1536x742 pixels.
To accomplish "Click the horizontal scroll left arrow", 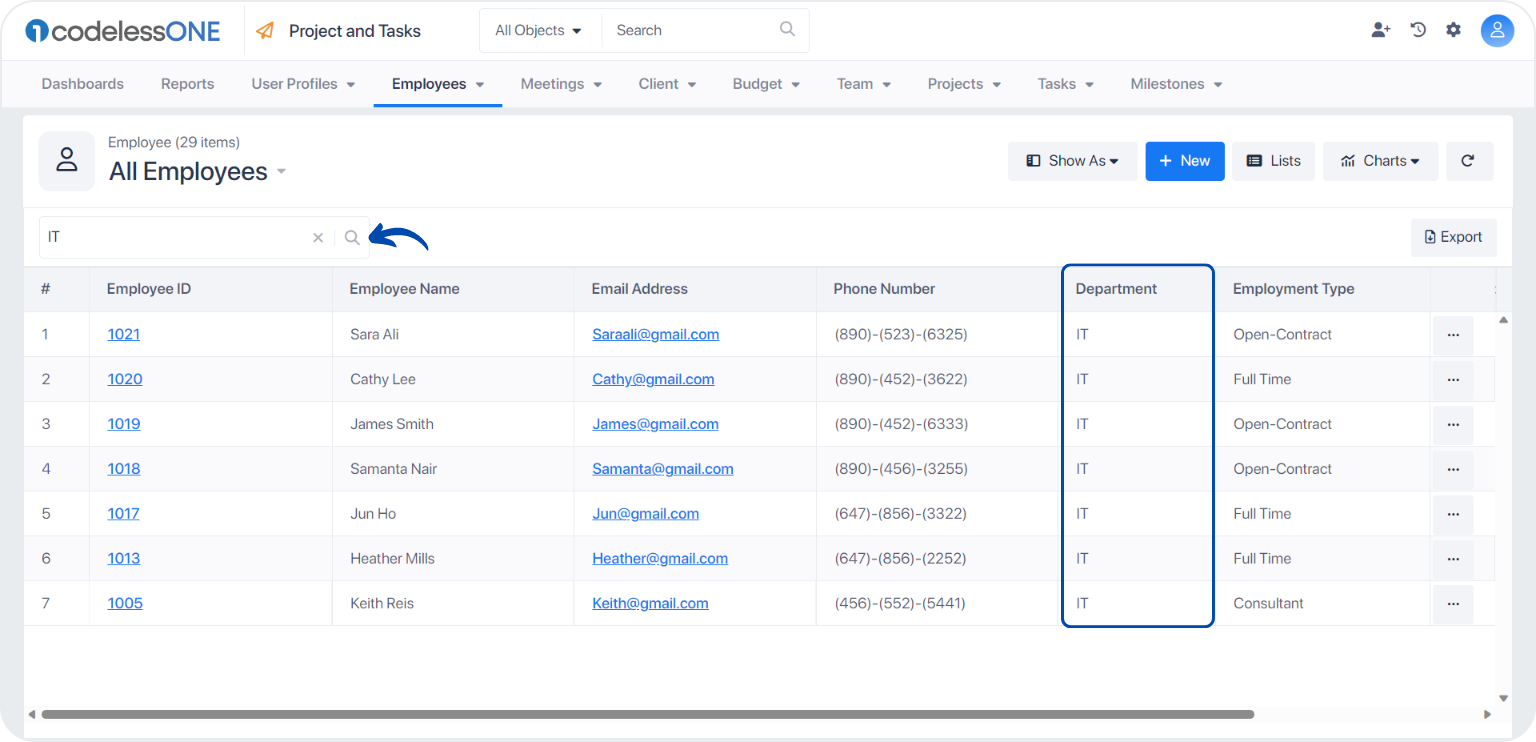I will pos(31,714).
